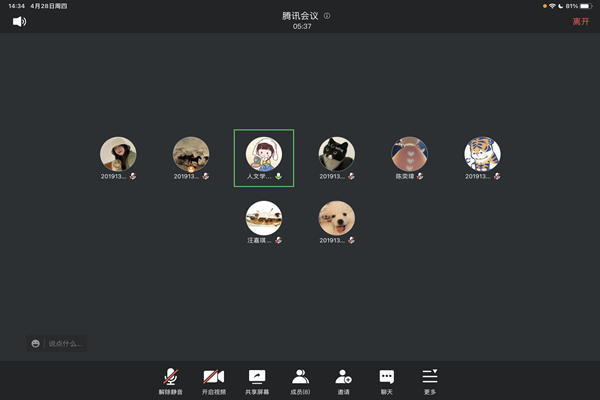Open emoji picker beside chat input
The width and height of the screenshot is (600, 400).
pyautogui.click(x=36, y=344)
